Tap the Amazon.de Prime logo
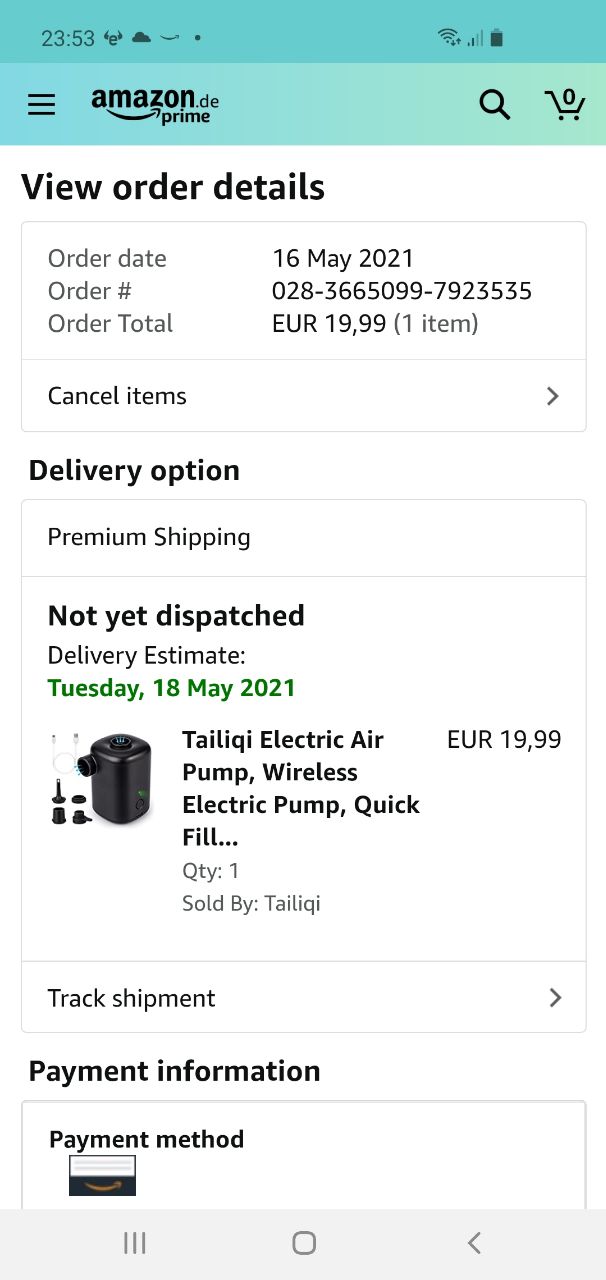This screenshot has height=1280, width=606. (x=155, y=105)
